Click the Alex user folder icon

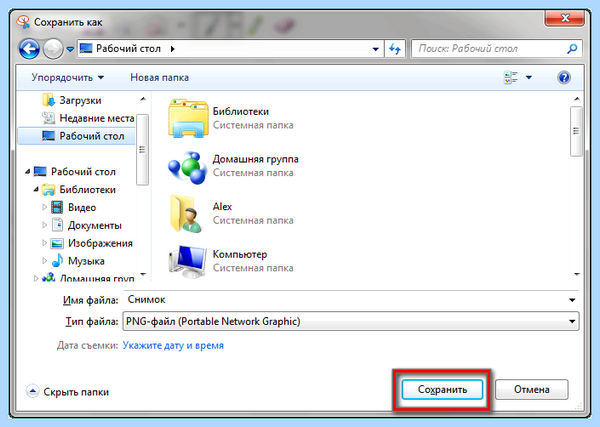[x=186, y=214]
